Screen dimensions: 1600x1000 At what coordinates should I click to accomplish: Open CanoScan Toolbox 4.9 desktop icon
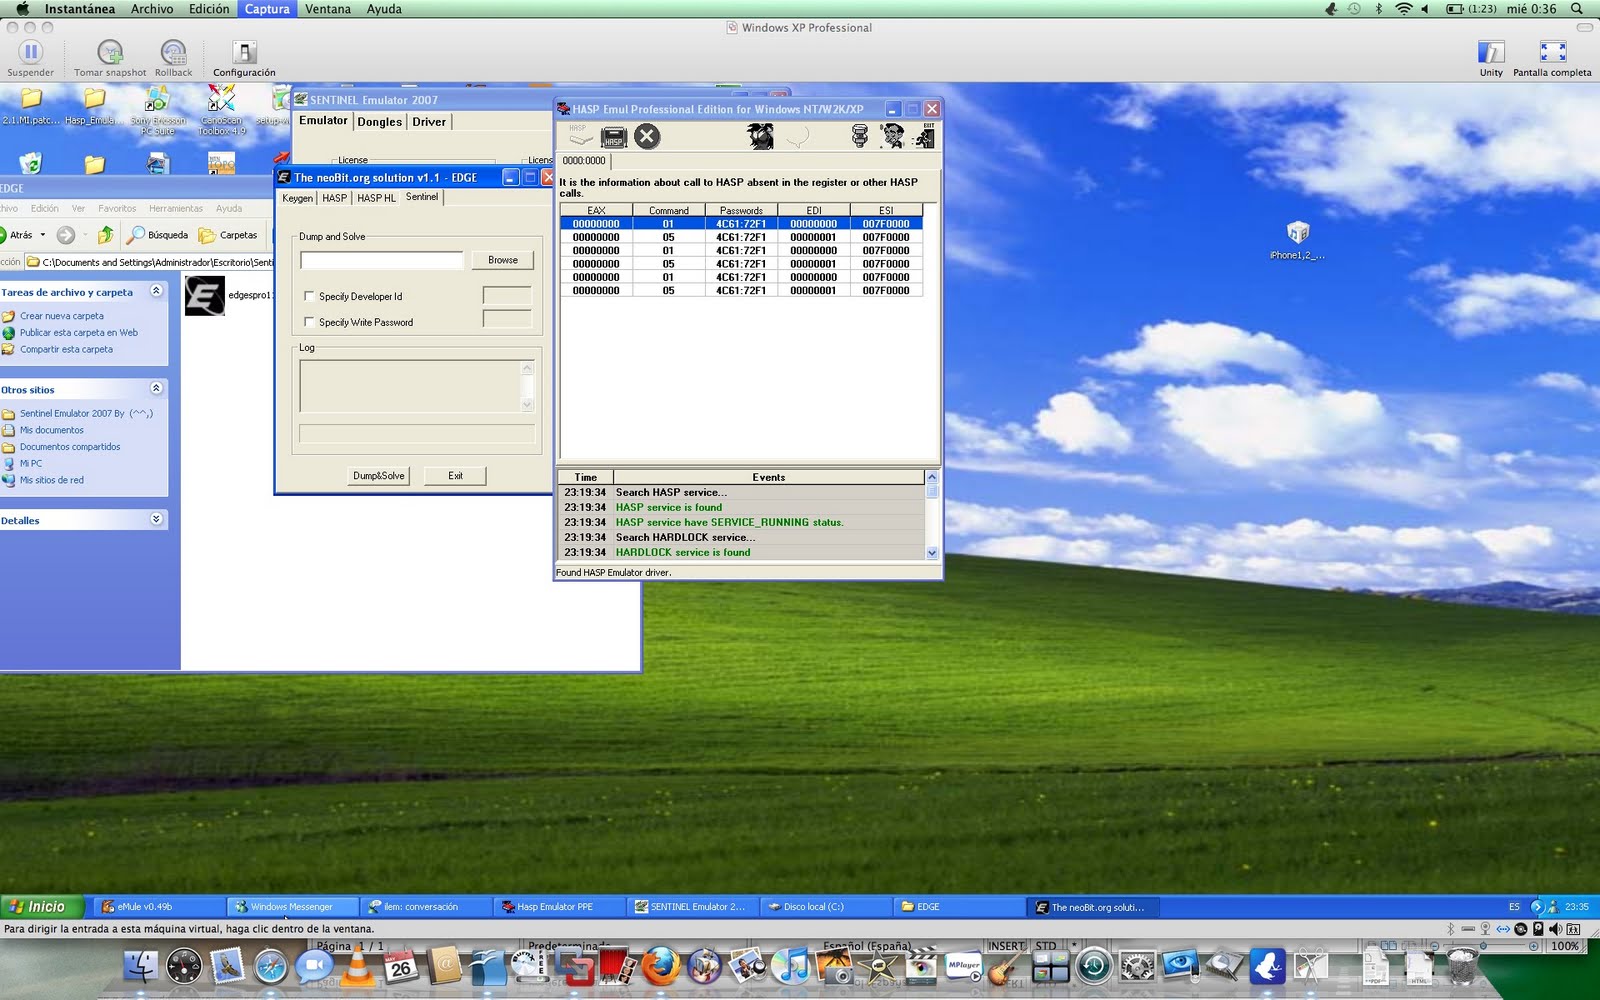[x=221, y=99]
